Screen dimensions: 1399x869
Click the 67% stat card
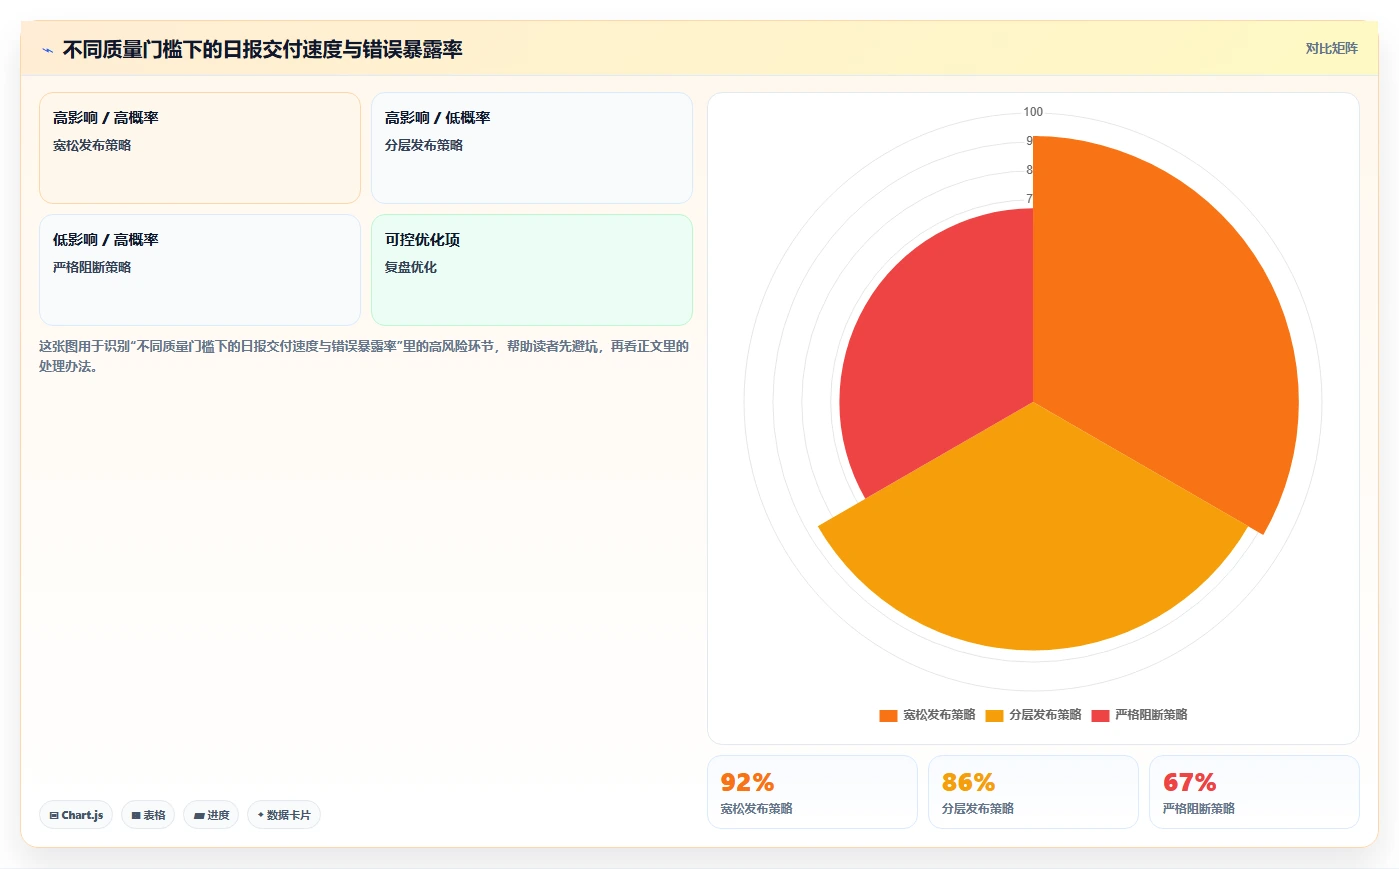tap(1254, 792)
